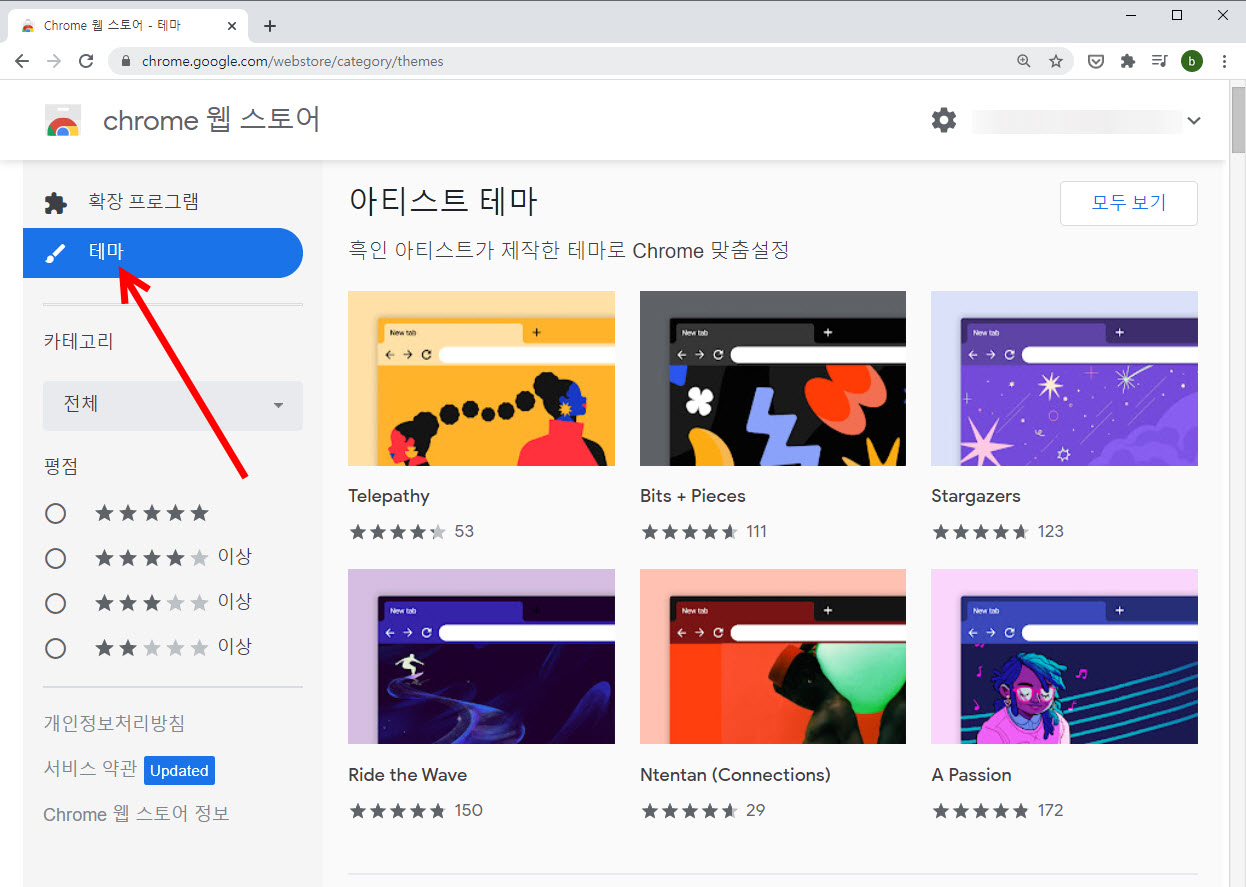Maximize the Chrome window
The height and width of the screenshot is (887, 1246).
1177,15
